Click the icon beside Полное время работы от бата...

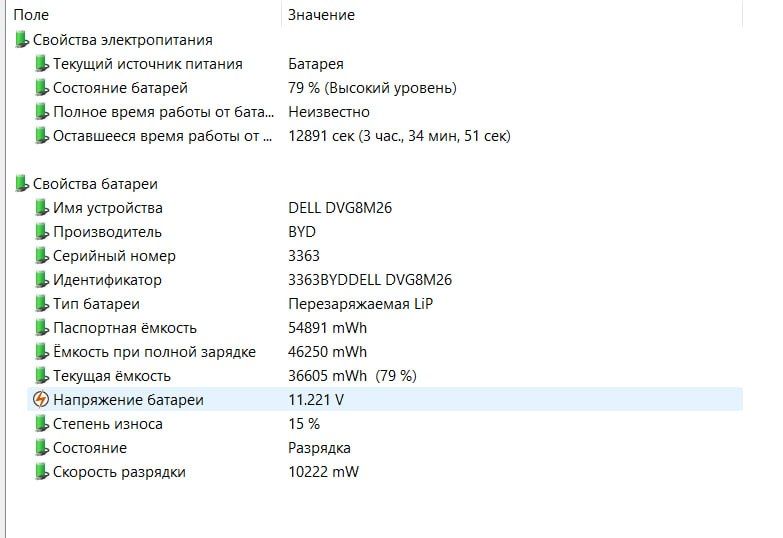41,112
